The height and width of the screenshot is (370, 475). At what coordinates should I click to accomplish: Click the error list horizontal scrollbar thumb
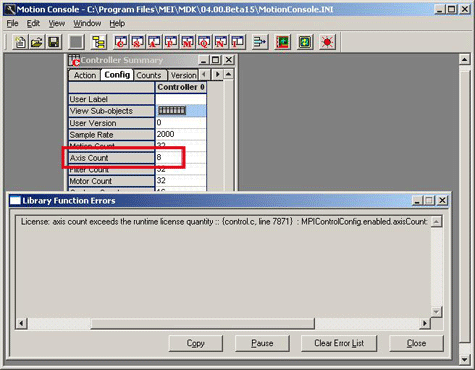tap(202, 323)
